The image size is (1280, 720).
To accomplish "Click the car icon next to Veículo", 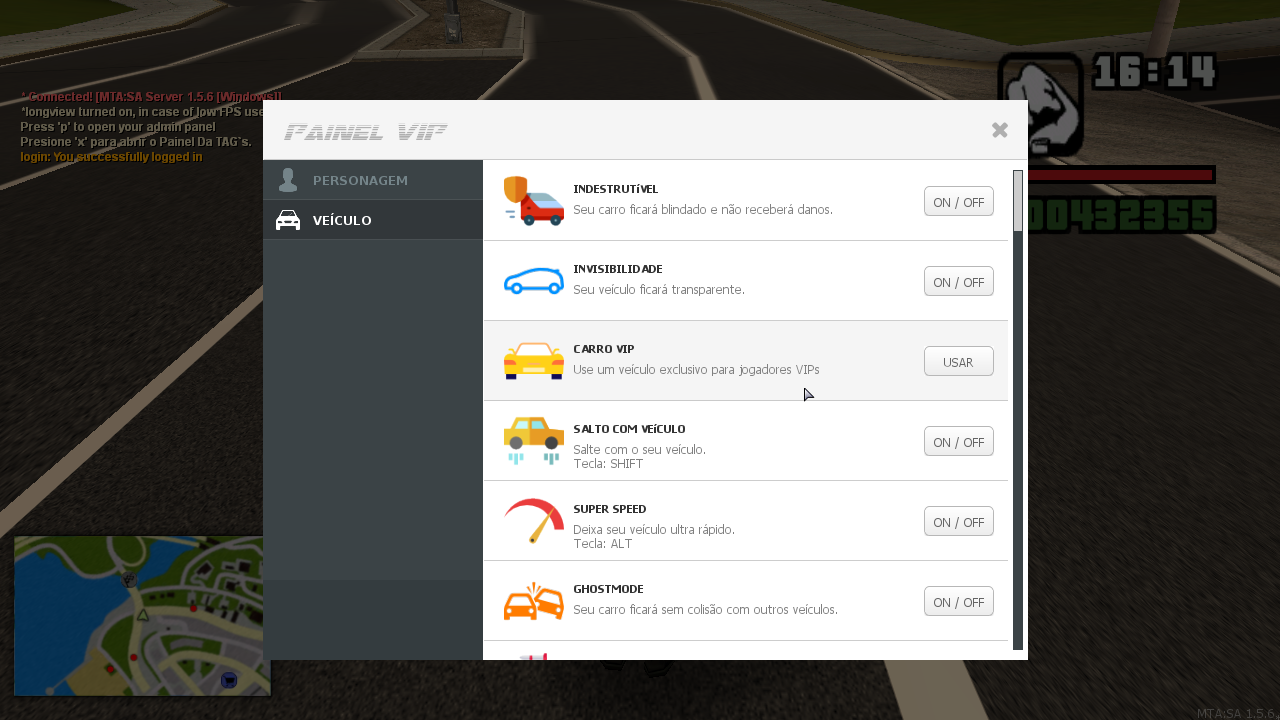I will point(288,219).
